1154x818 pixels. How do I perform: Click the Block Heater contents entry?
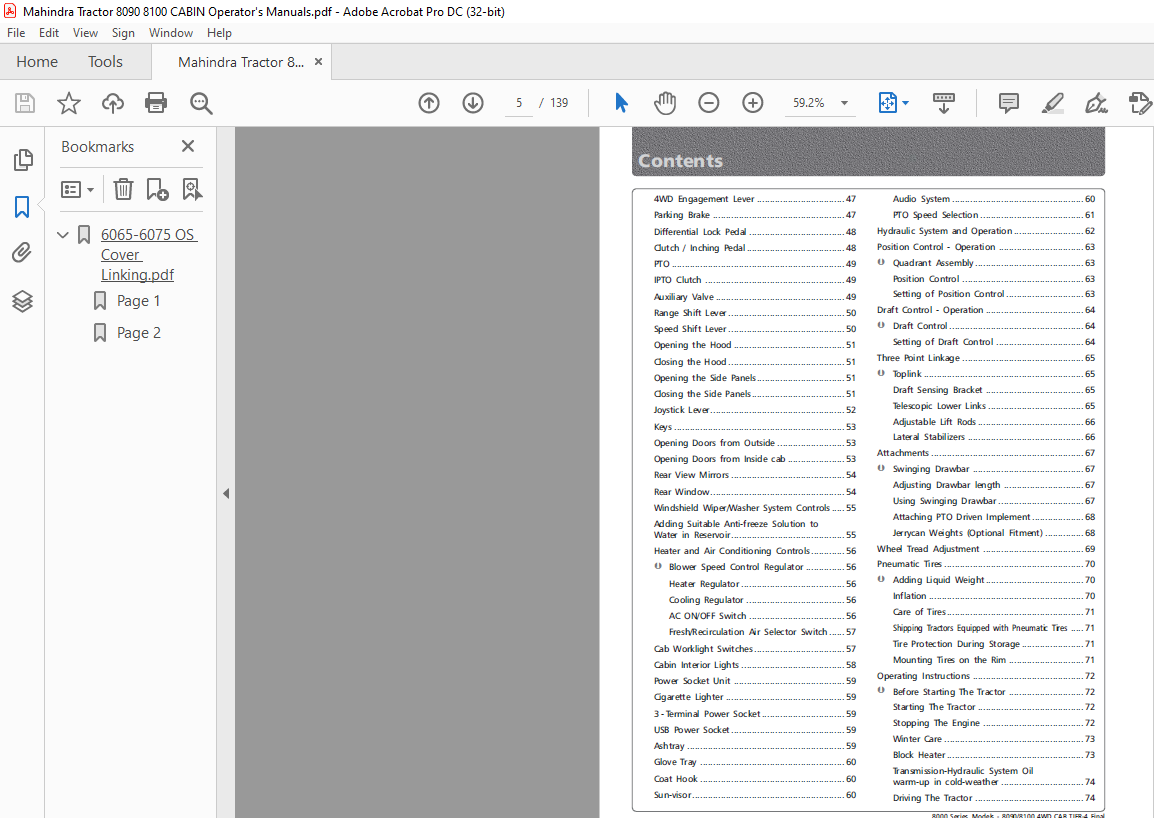click(994, 755)
